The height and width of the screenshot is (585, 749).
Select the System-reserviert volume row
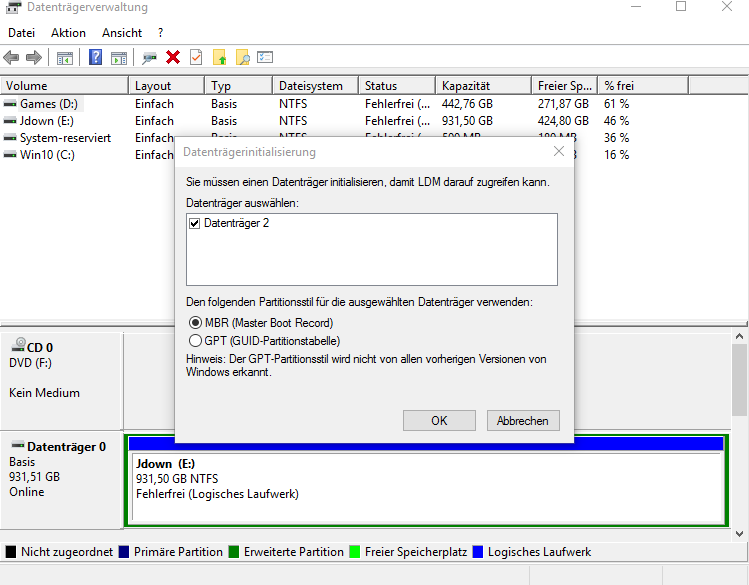pos(65,138)
